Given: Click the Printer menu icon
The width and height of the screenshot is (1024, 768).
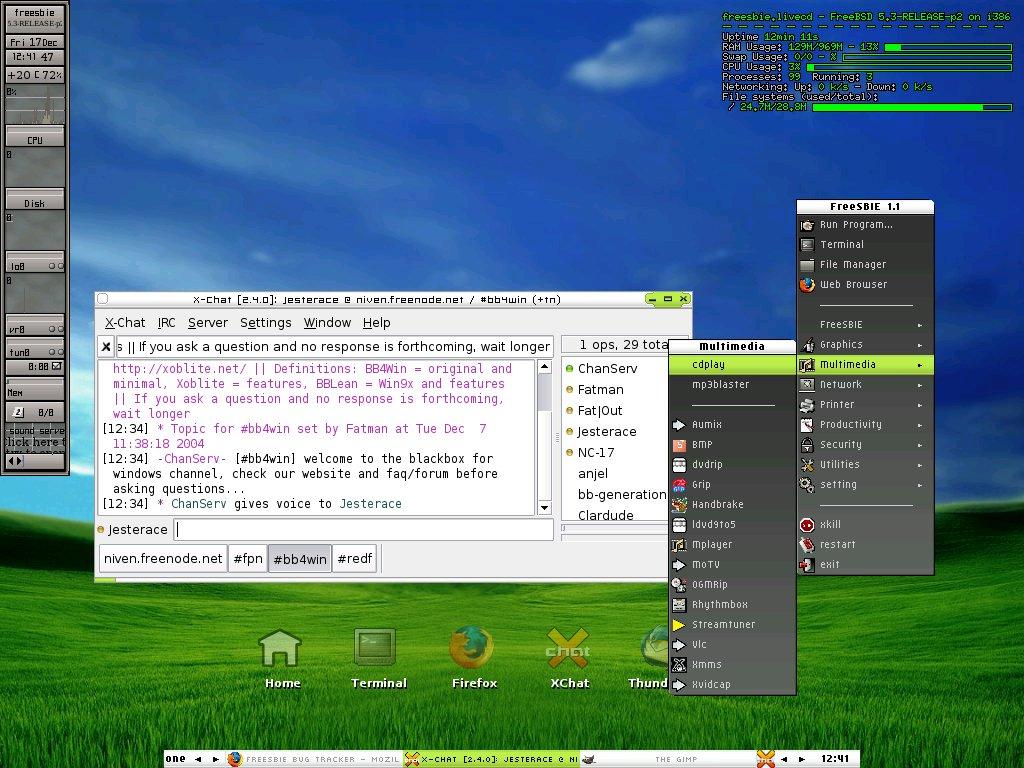Looking at the screenshot, I should point(807,405).
